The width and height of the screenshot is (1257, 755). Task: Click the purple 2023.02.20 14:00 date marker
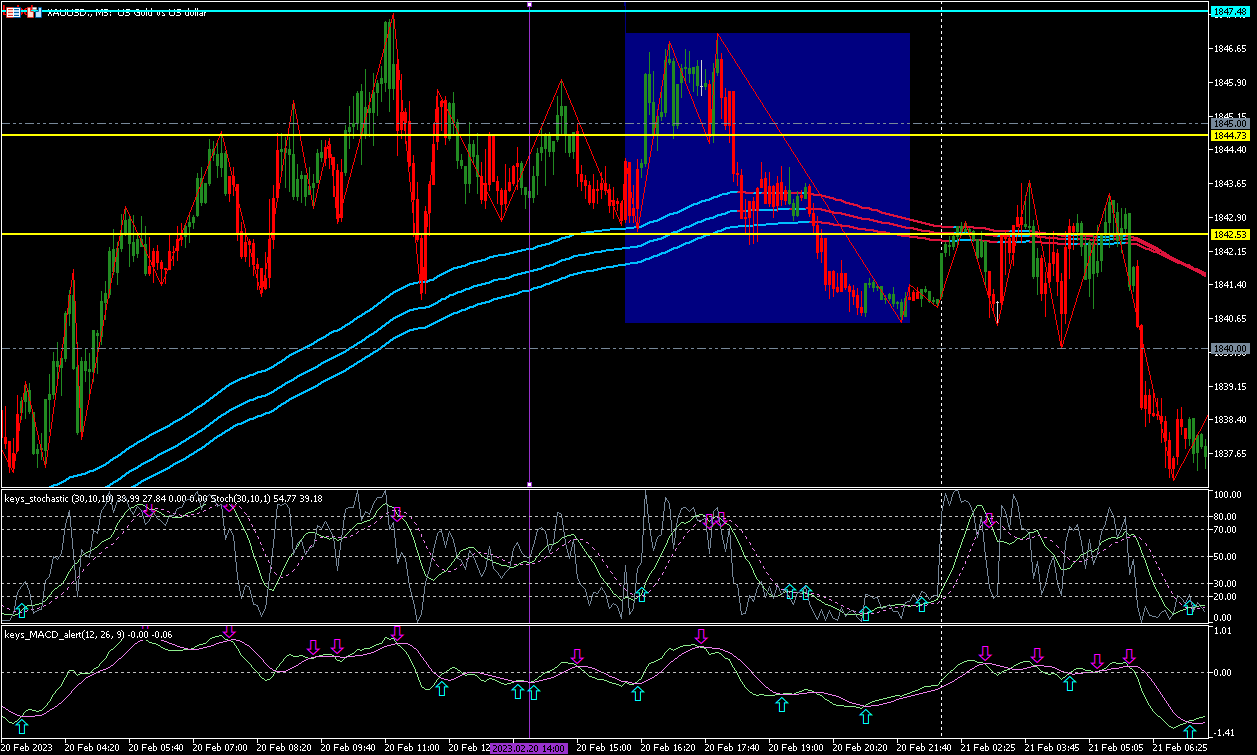pos(530,747)
